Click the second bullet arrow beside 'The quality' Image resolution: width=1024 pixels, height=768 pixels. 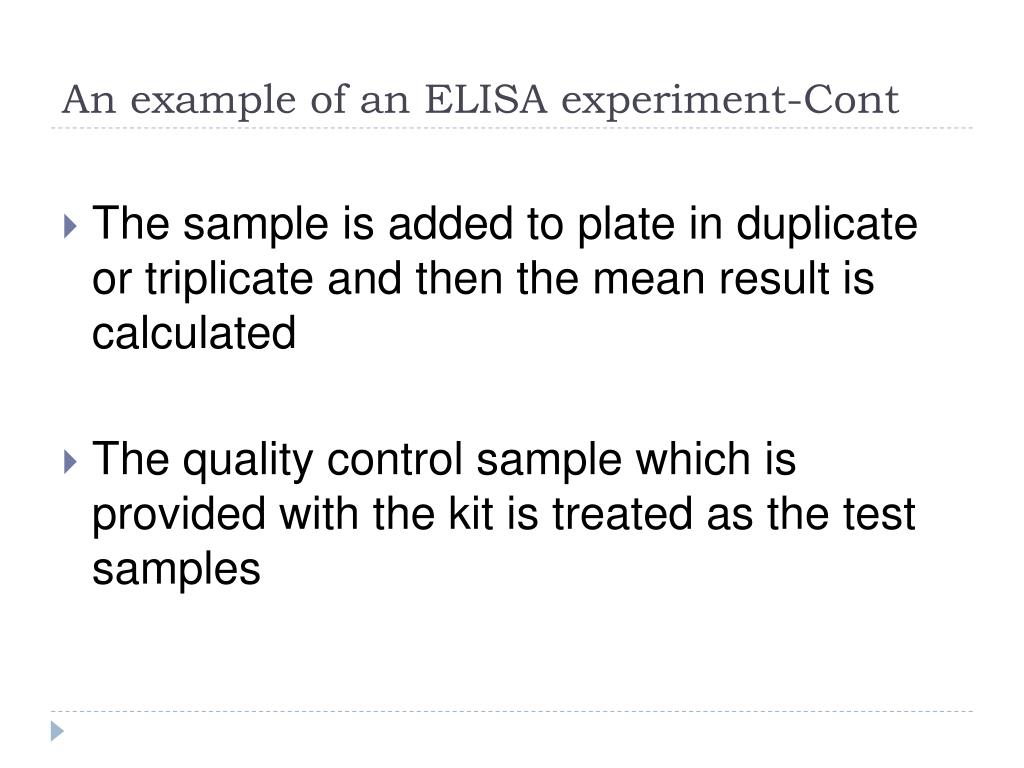tap(71, 462)
